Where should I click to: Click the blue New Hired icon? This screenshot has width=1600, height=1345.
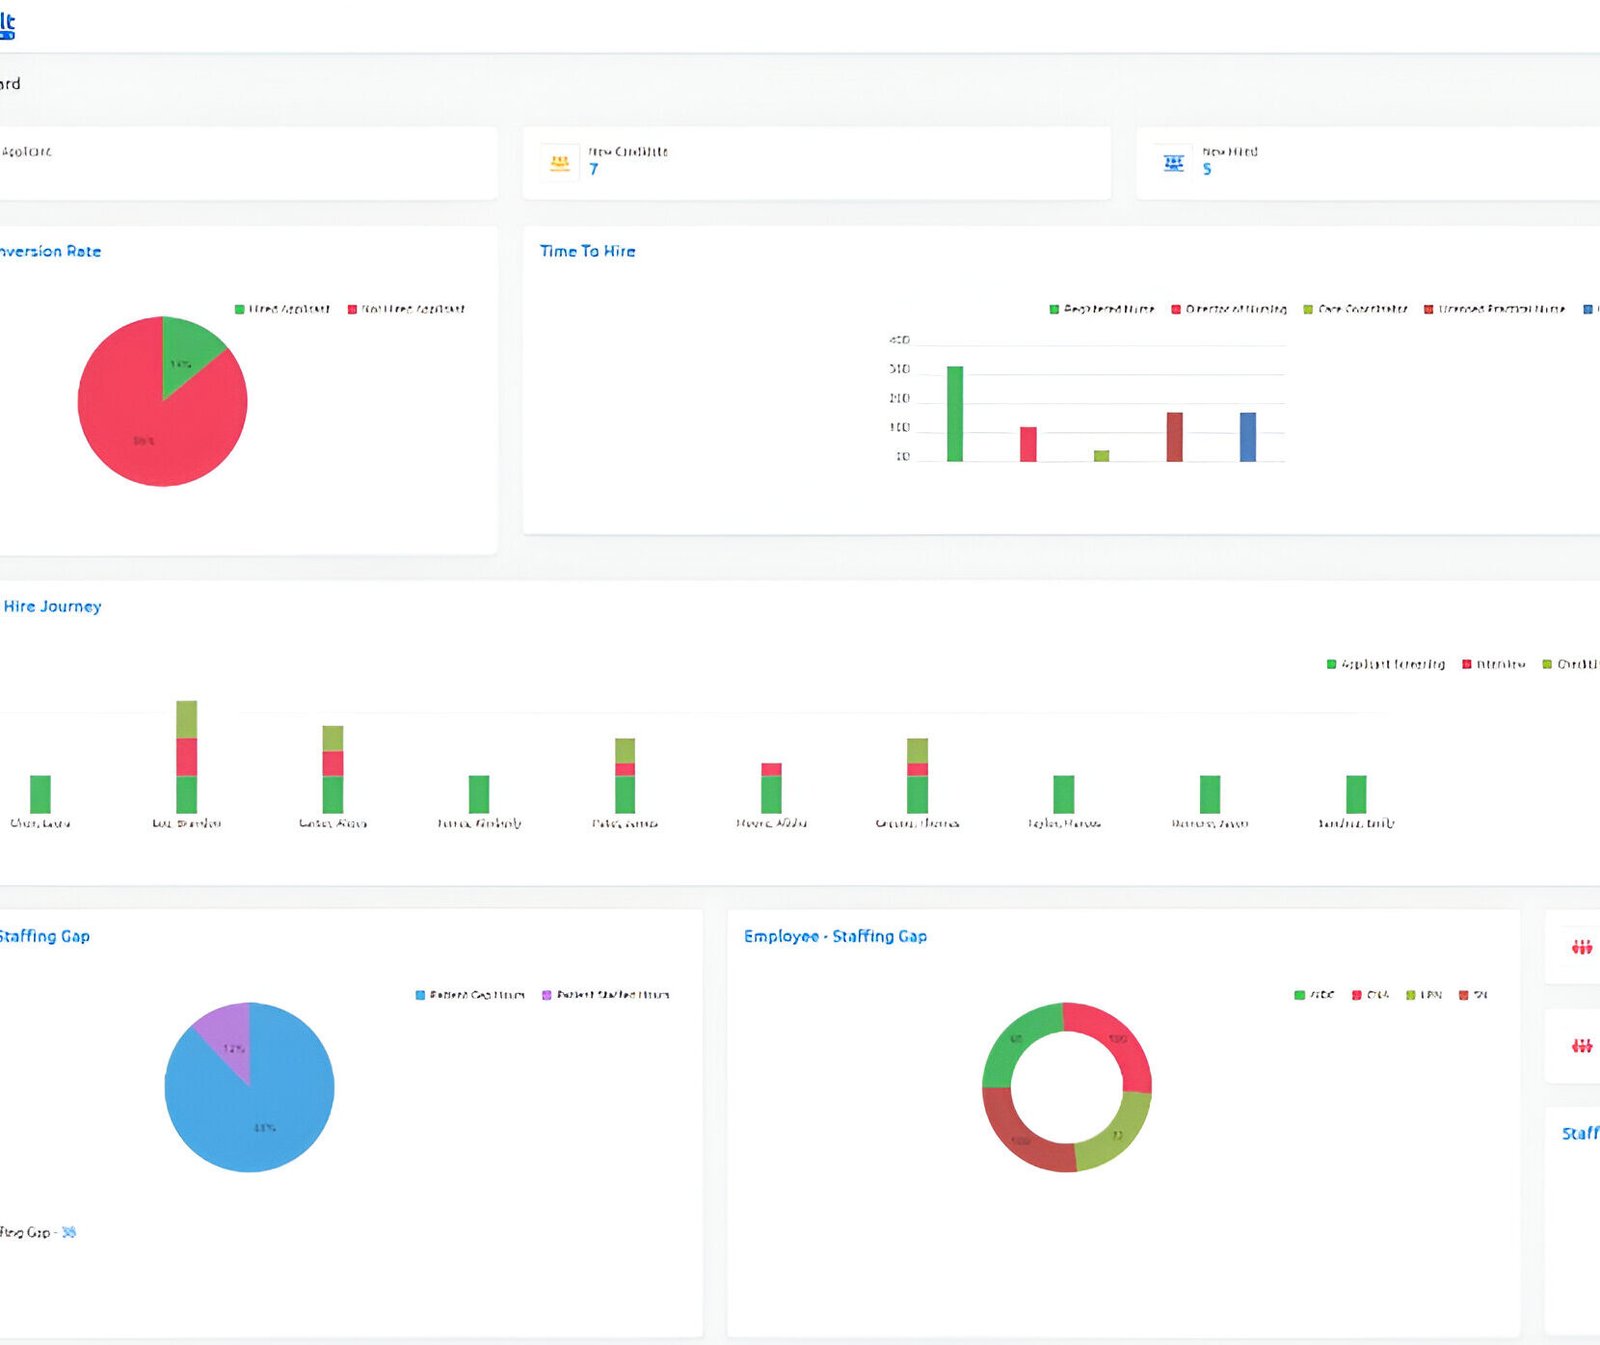click(x=1174, y=162)
